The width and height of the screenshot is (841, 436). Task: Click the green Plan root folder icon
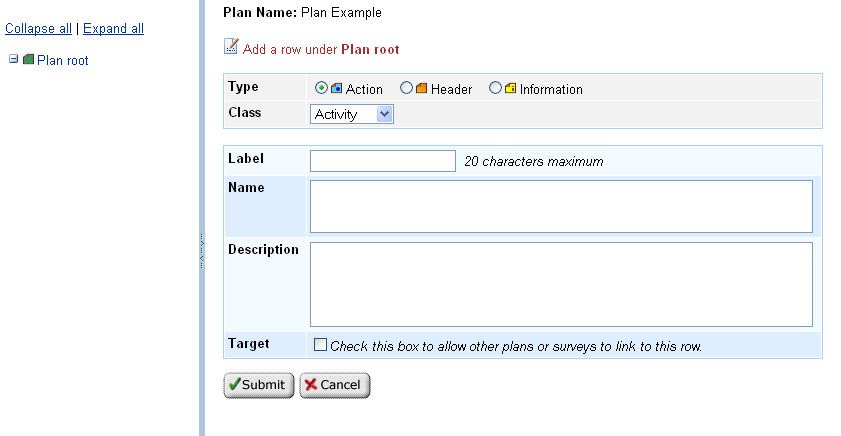(28, 60)
